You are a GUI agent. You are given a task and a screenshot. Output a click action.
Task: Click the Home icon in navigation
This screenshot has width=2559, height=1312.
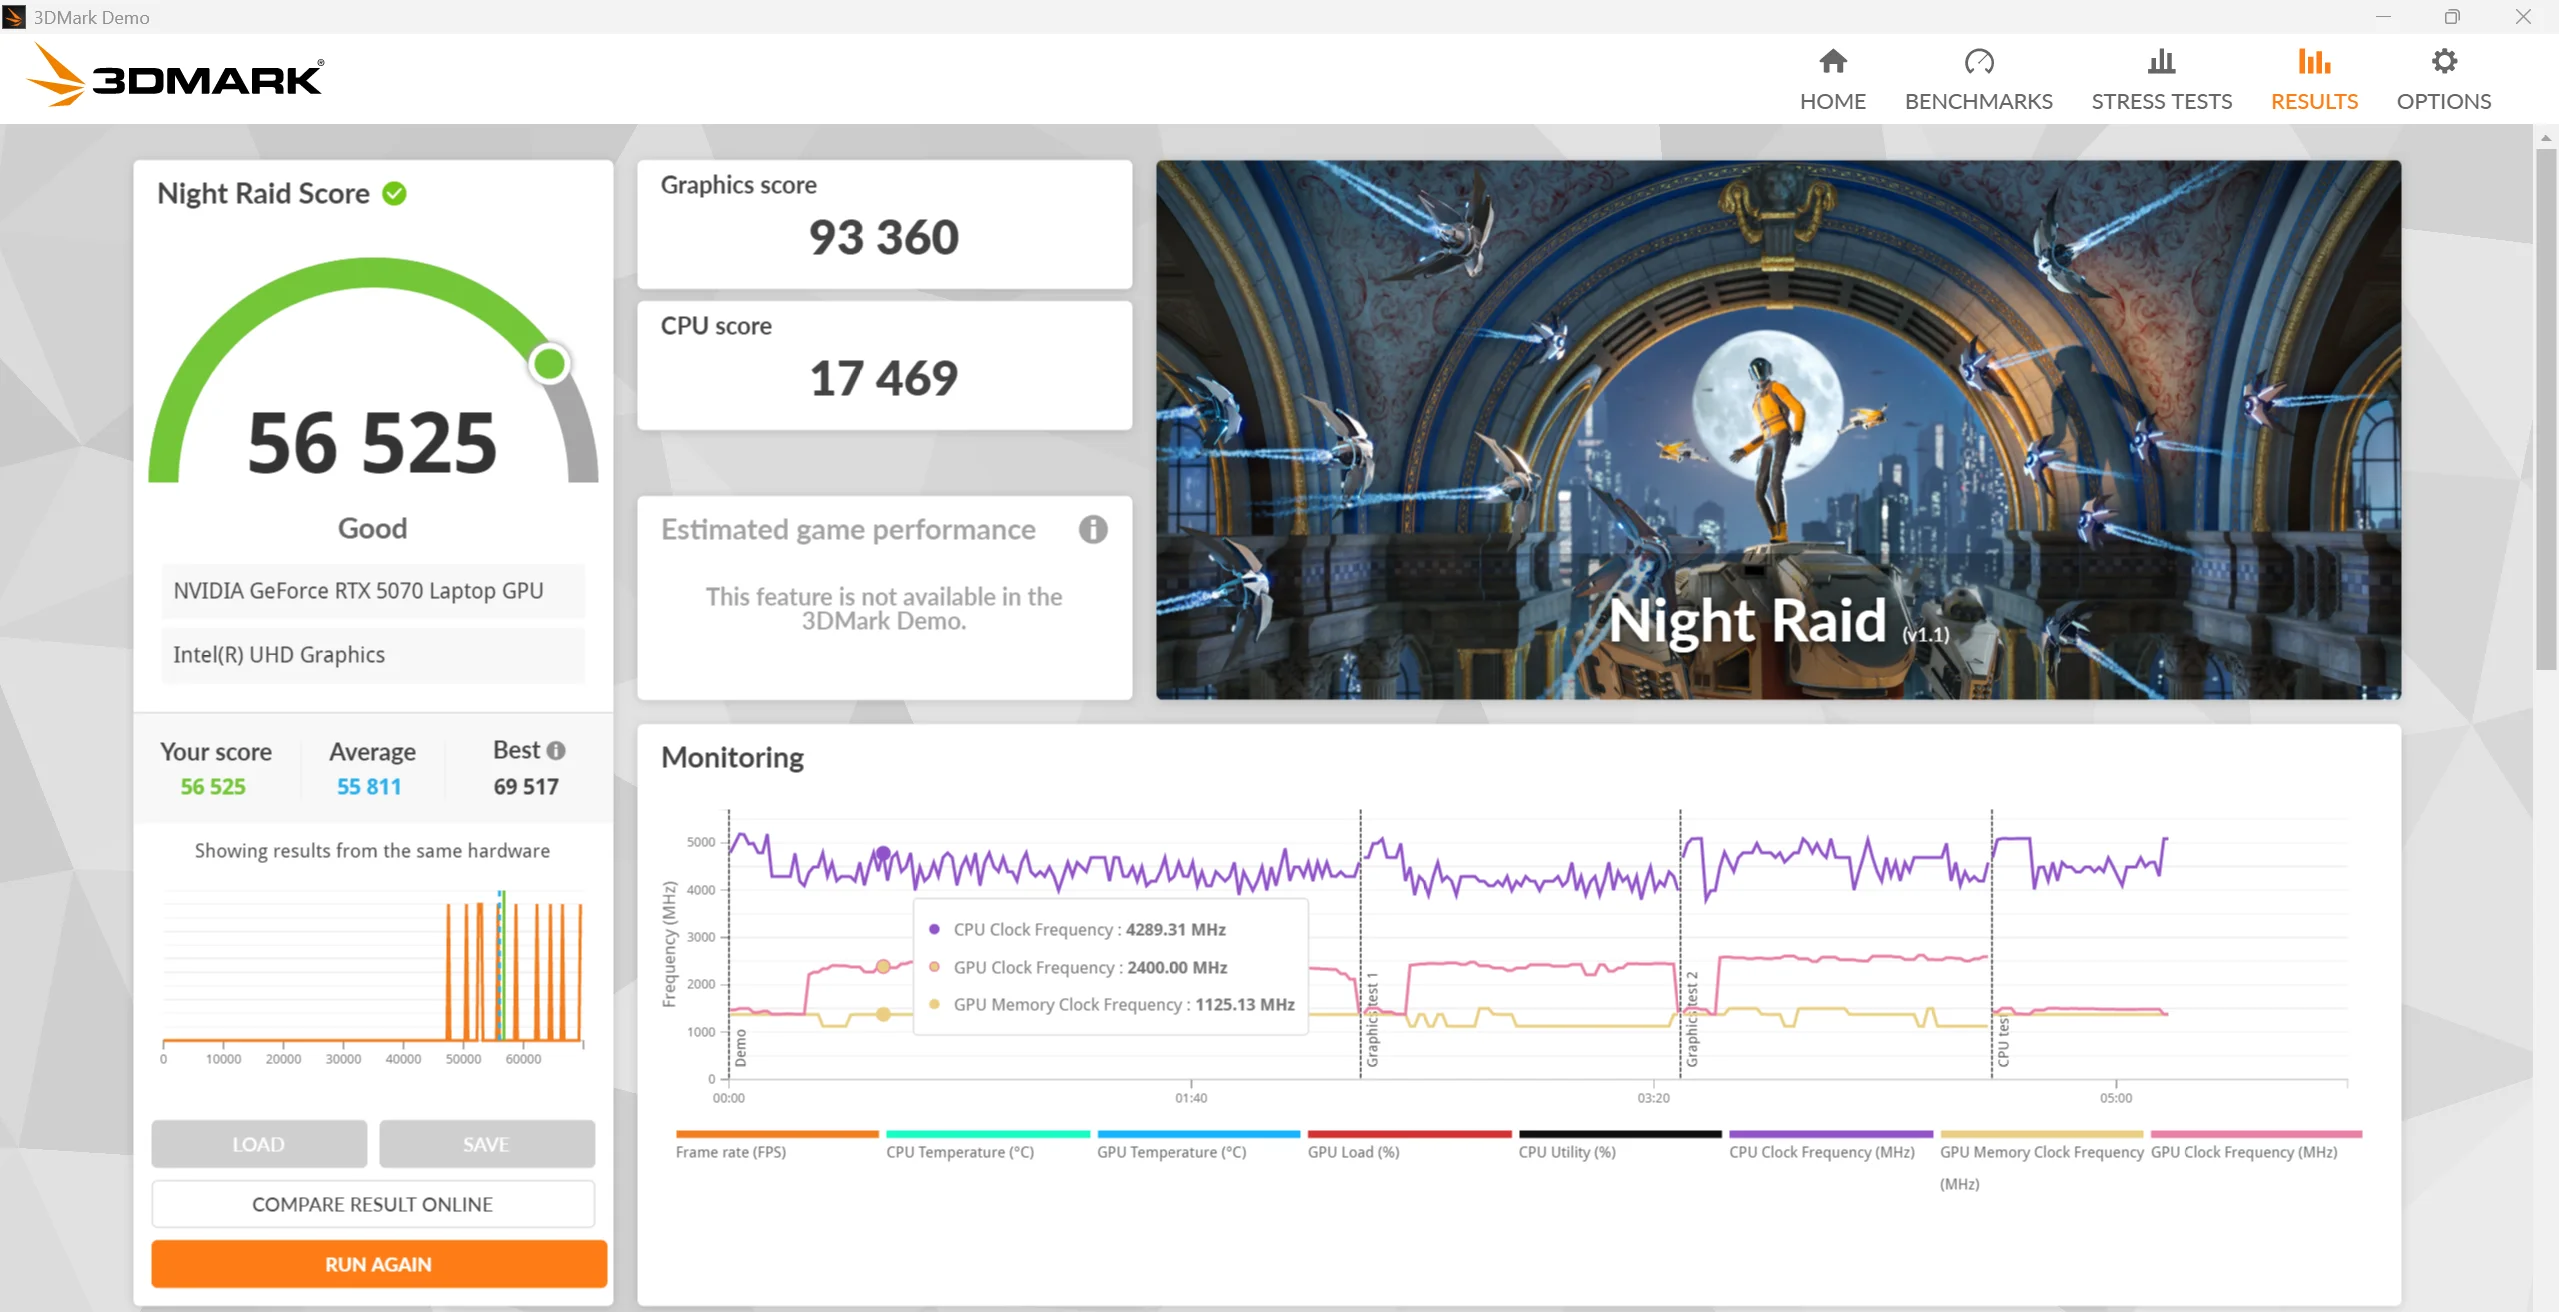(x=1832, y=62)
